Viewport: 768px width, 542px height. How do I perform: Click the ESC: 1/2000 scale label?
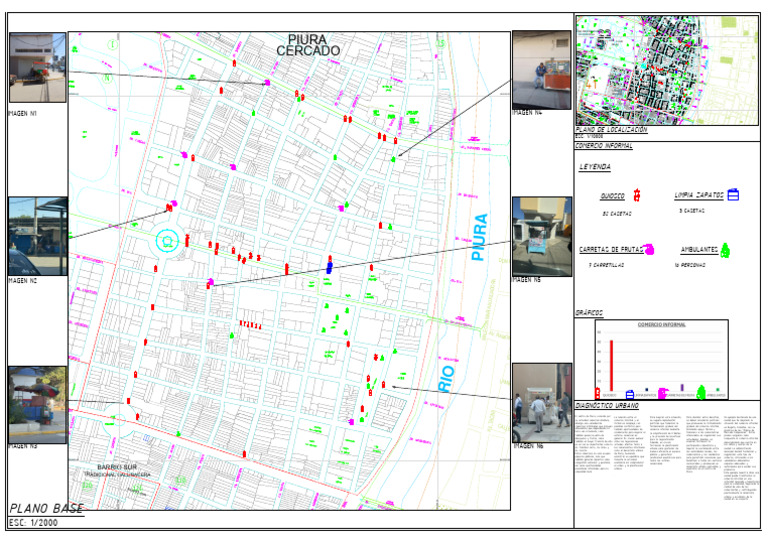33,522
